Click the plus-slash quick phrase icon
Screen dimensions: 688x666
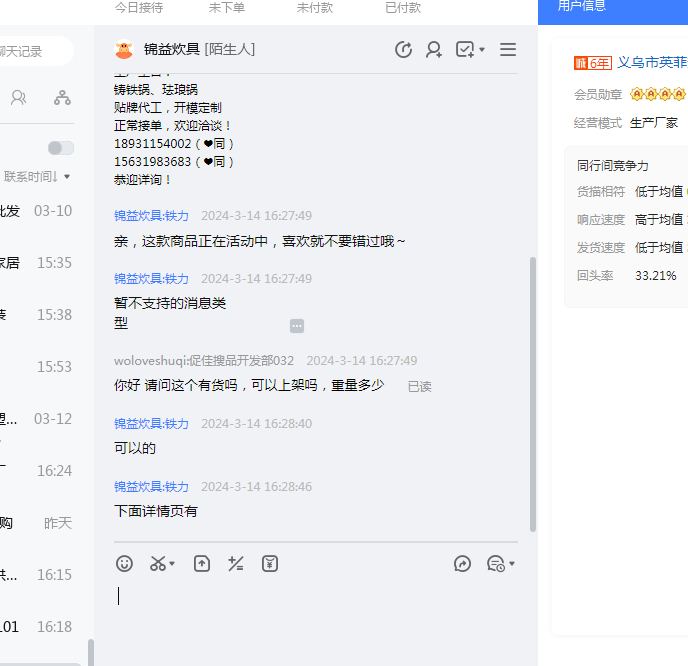click(236, 564)
